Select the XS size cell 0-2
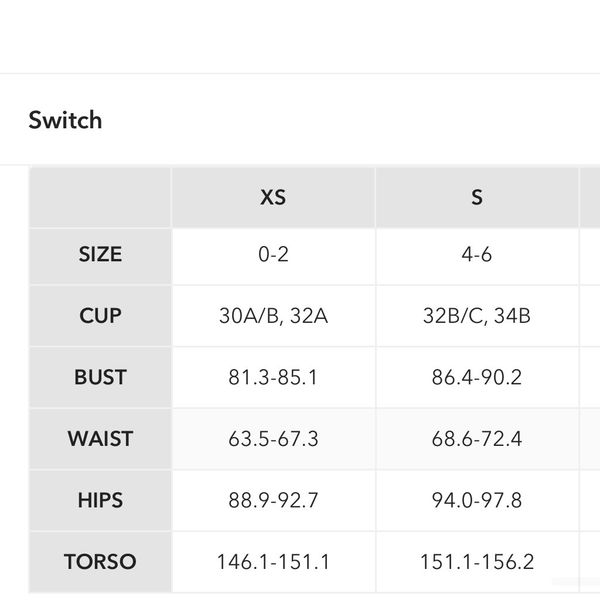The image size is (600, 600). 273,254
